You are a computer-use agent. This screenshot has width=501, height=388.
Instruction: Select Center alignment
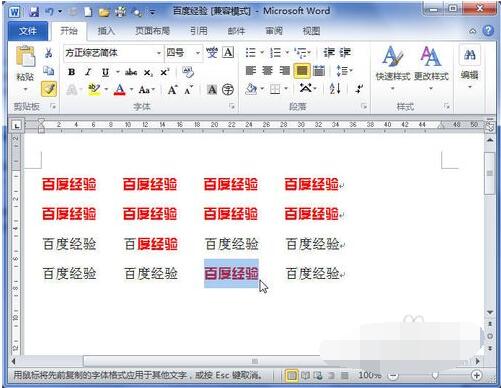click(x=268, y=71)
